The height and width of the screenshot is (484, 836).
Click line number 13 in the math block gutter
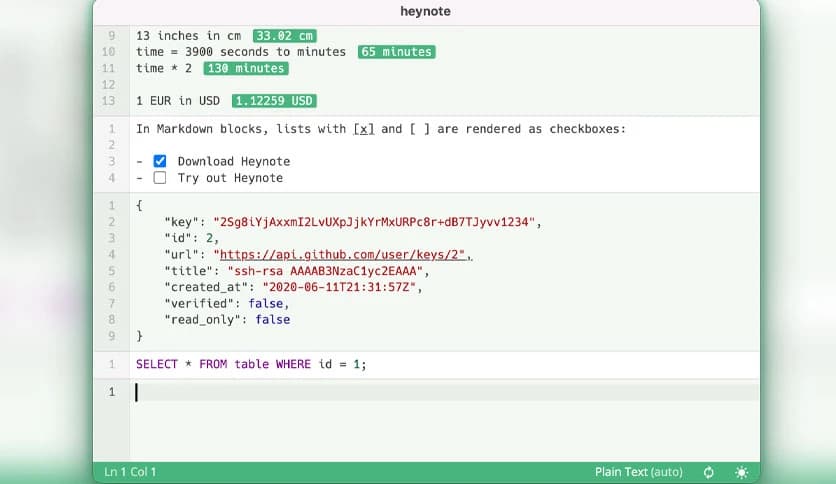pyautogui.click(x=109, y=101)
